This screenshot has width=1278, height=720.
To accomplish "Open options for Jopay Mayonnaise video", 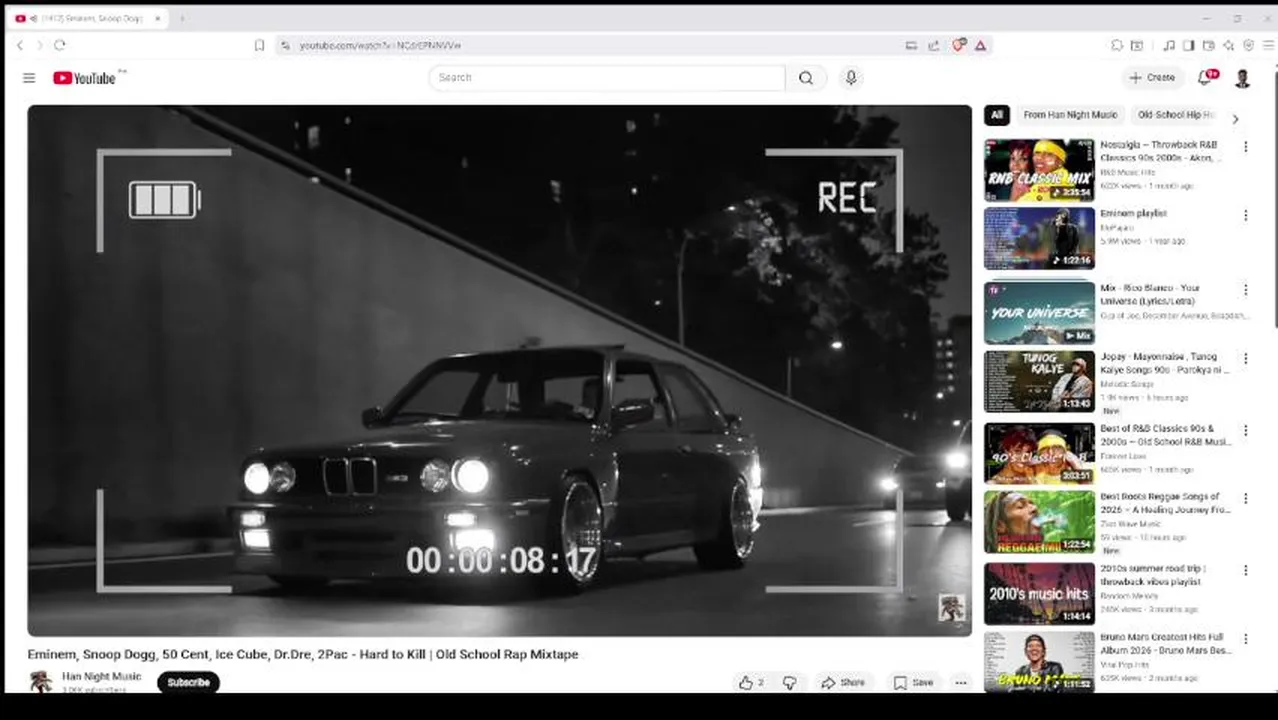I will click(1245, 358).
